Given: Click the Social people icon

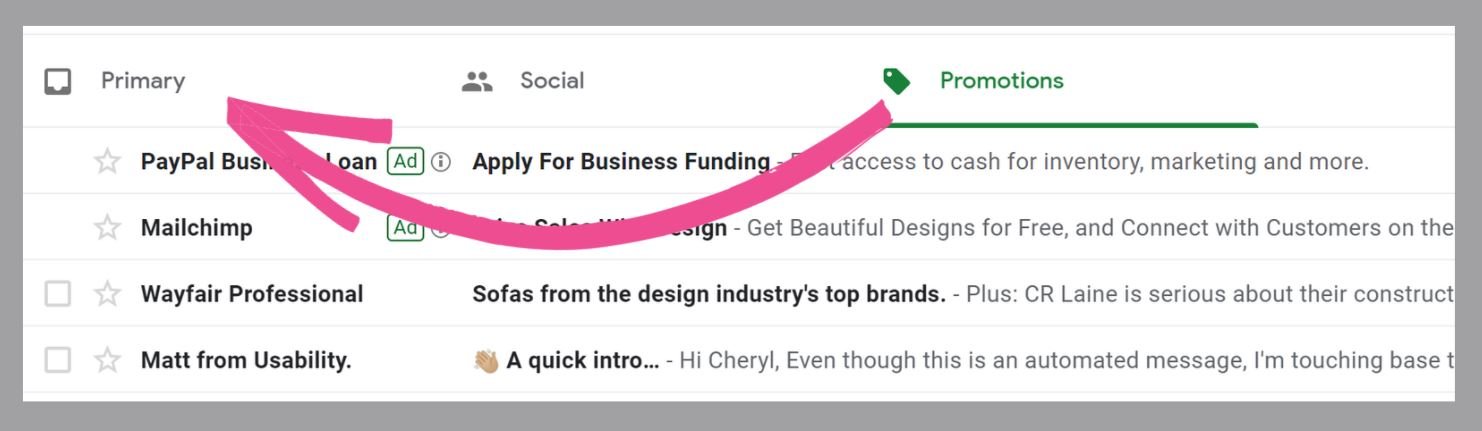Looking at the screenshot, I should 477,82.
